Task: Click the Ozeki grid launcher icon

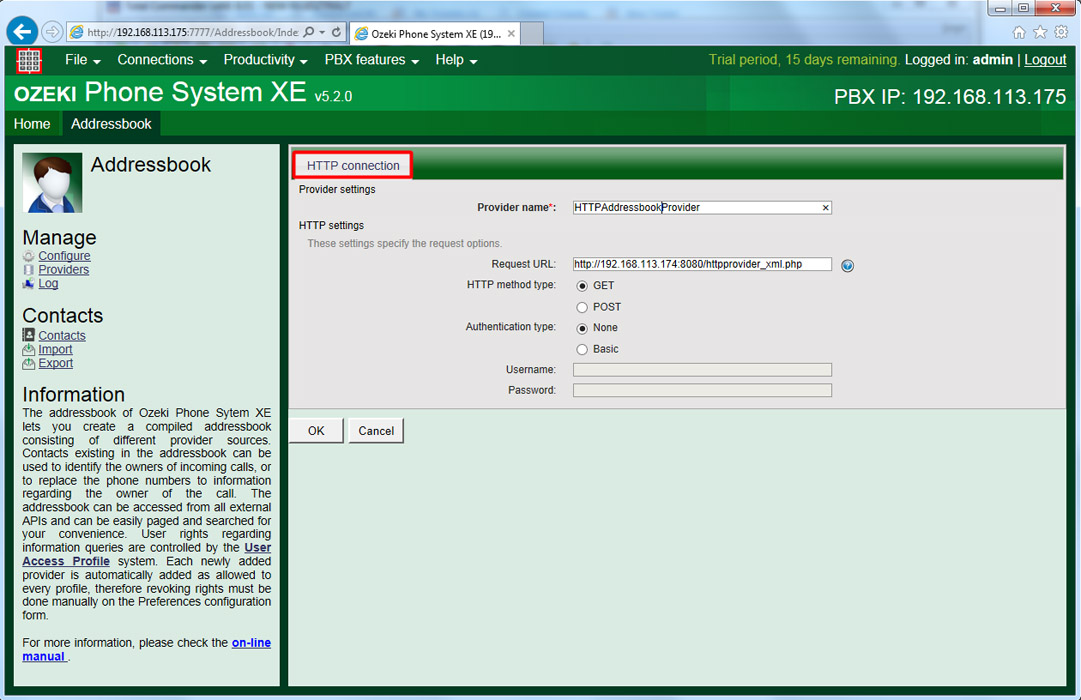Action: (x=29, y=61)
